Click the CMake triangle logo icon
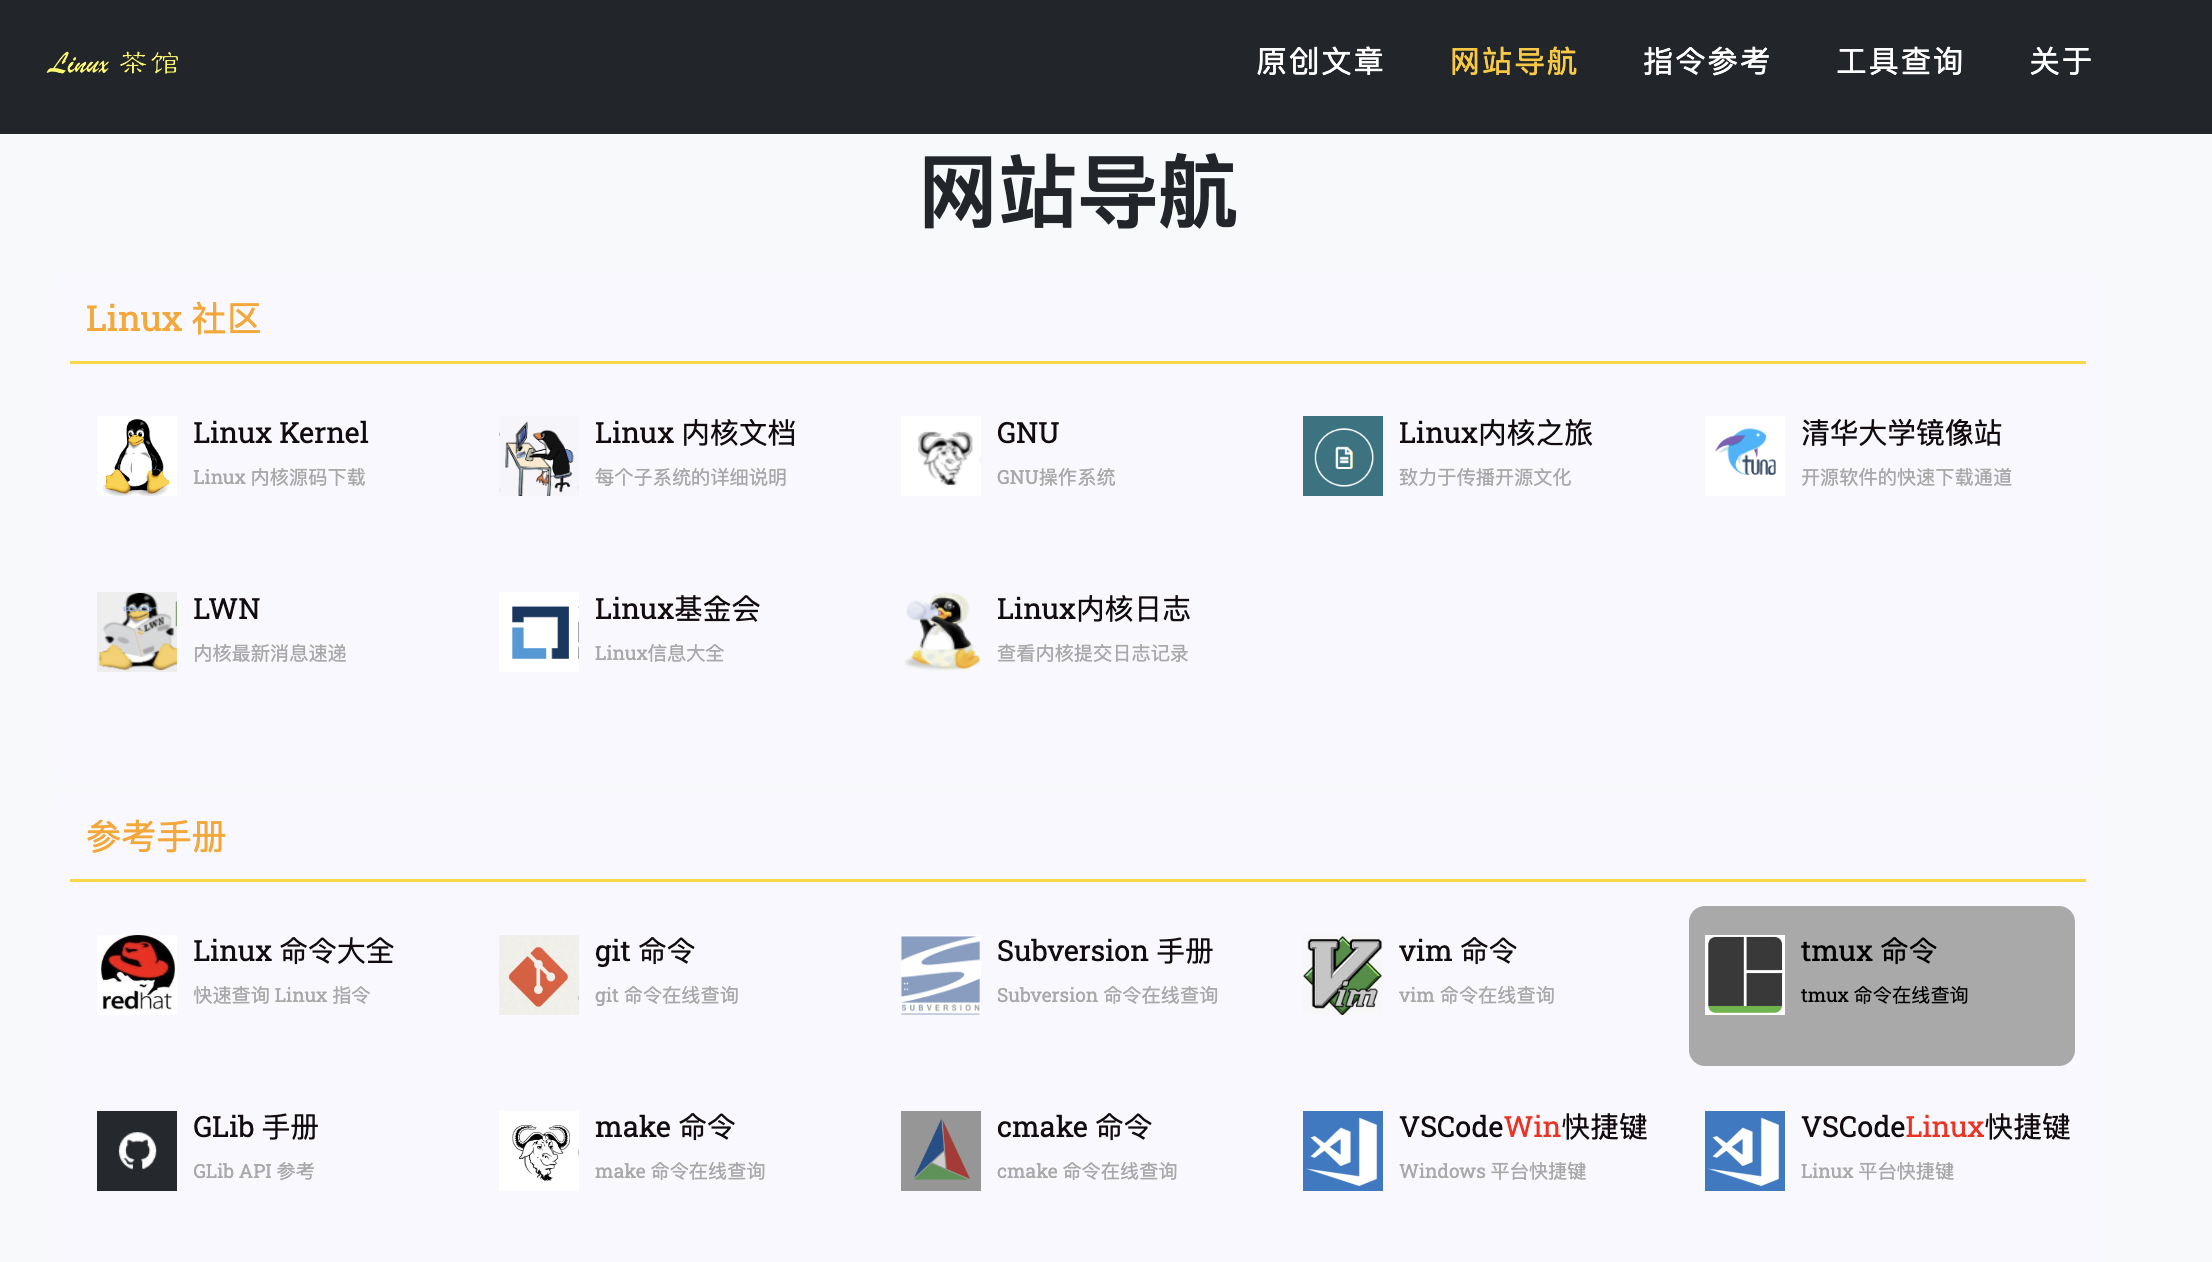Image resolution: width=2212 pixels, height=1262 pixels. (x=940, y=1150)
